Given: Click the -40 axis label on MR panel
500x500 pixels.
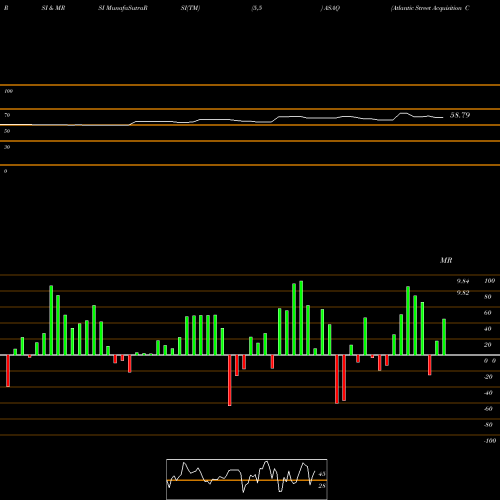Looking at the screenshot, I should point(488,393).
